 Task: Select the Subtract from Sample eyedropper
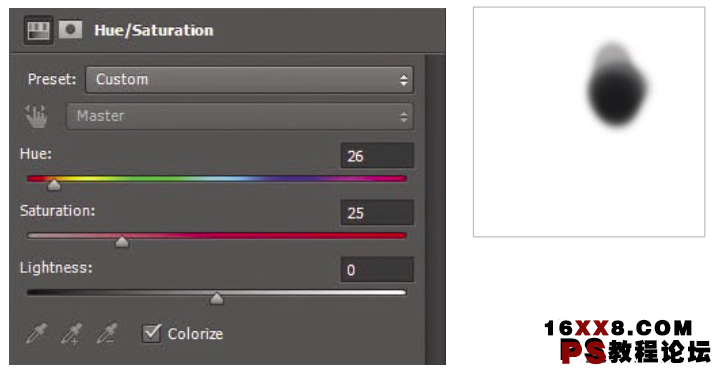(x=107, y=333)
